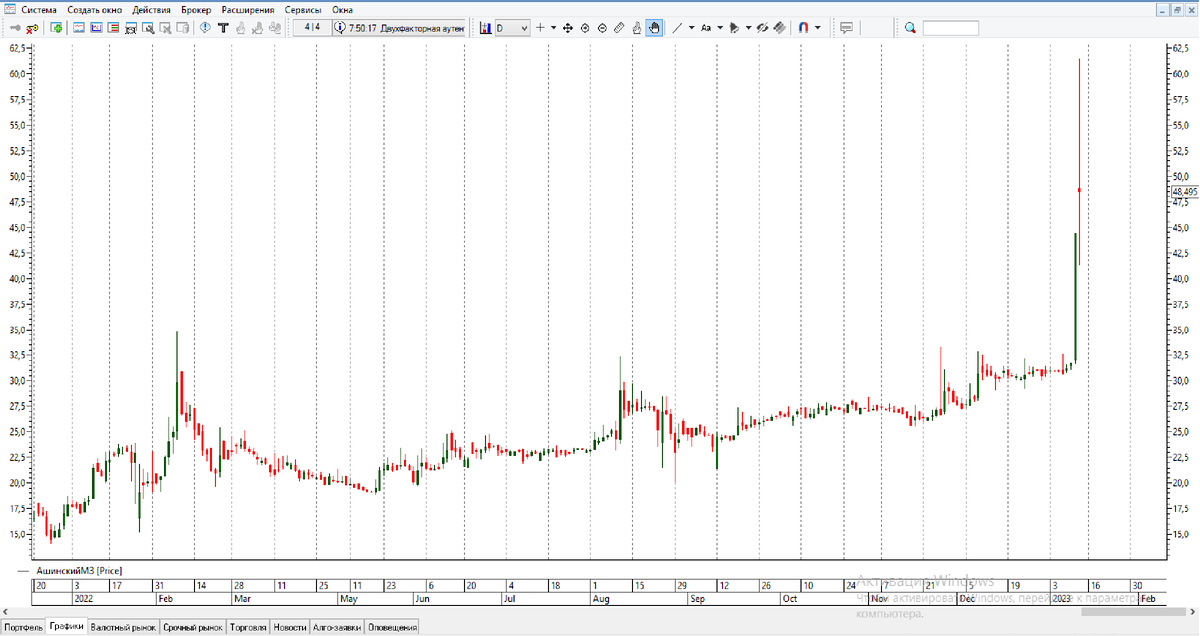This screenshot has height=636, width=1200.
Task: Switch to the Алго-заявки tab
Action: [337, 627]
